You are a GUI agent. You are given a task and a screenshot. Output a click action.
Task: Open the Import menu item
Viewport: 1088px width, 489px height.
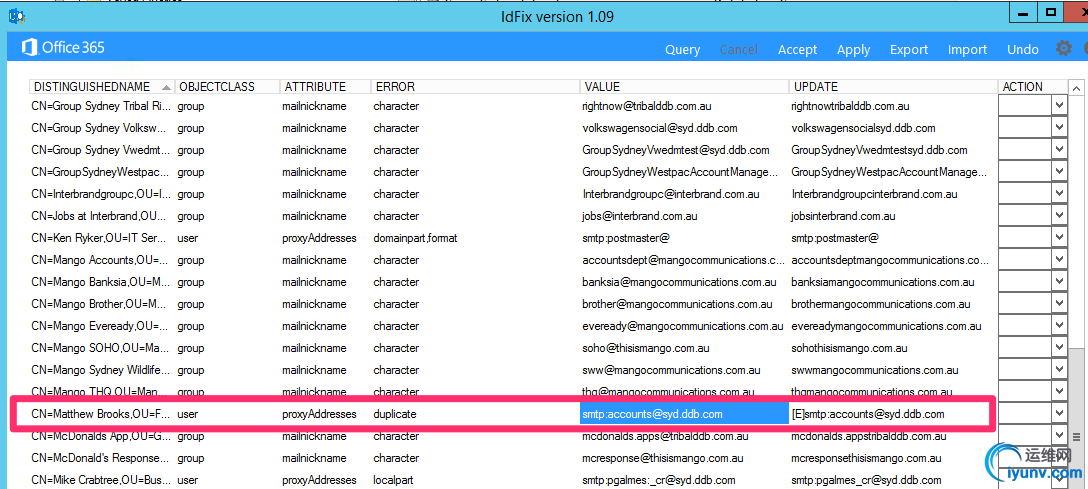[967, 49]
